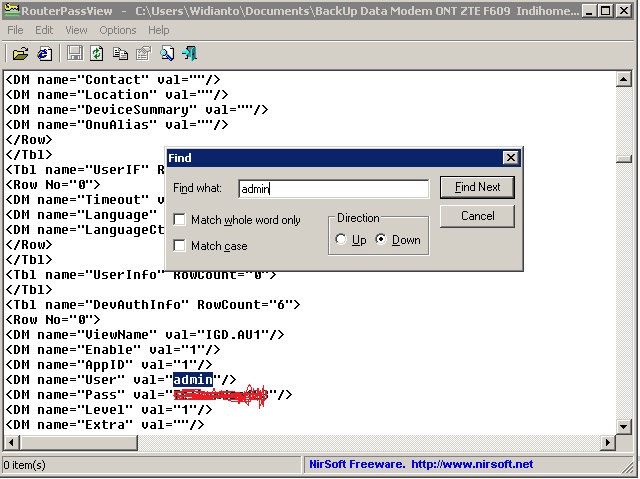Click the horizontal scrollbar right arrow
Image resolution: width=640 pixels, height=479 pixels.
pos(608,442)
